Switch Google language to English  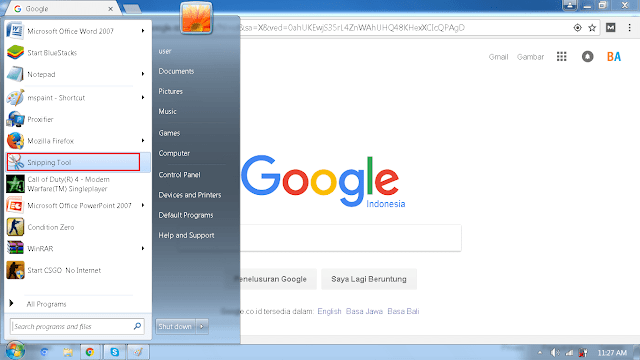329,311
